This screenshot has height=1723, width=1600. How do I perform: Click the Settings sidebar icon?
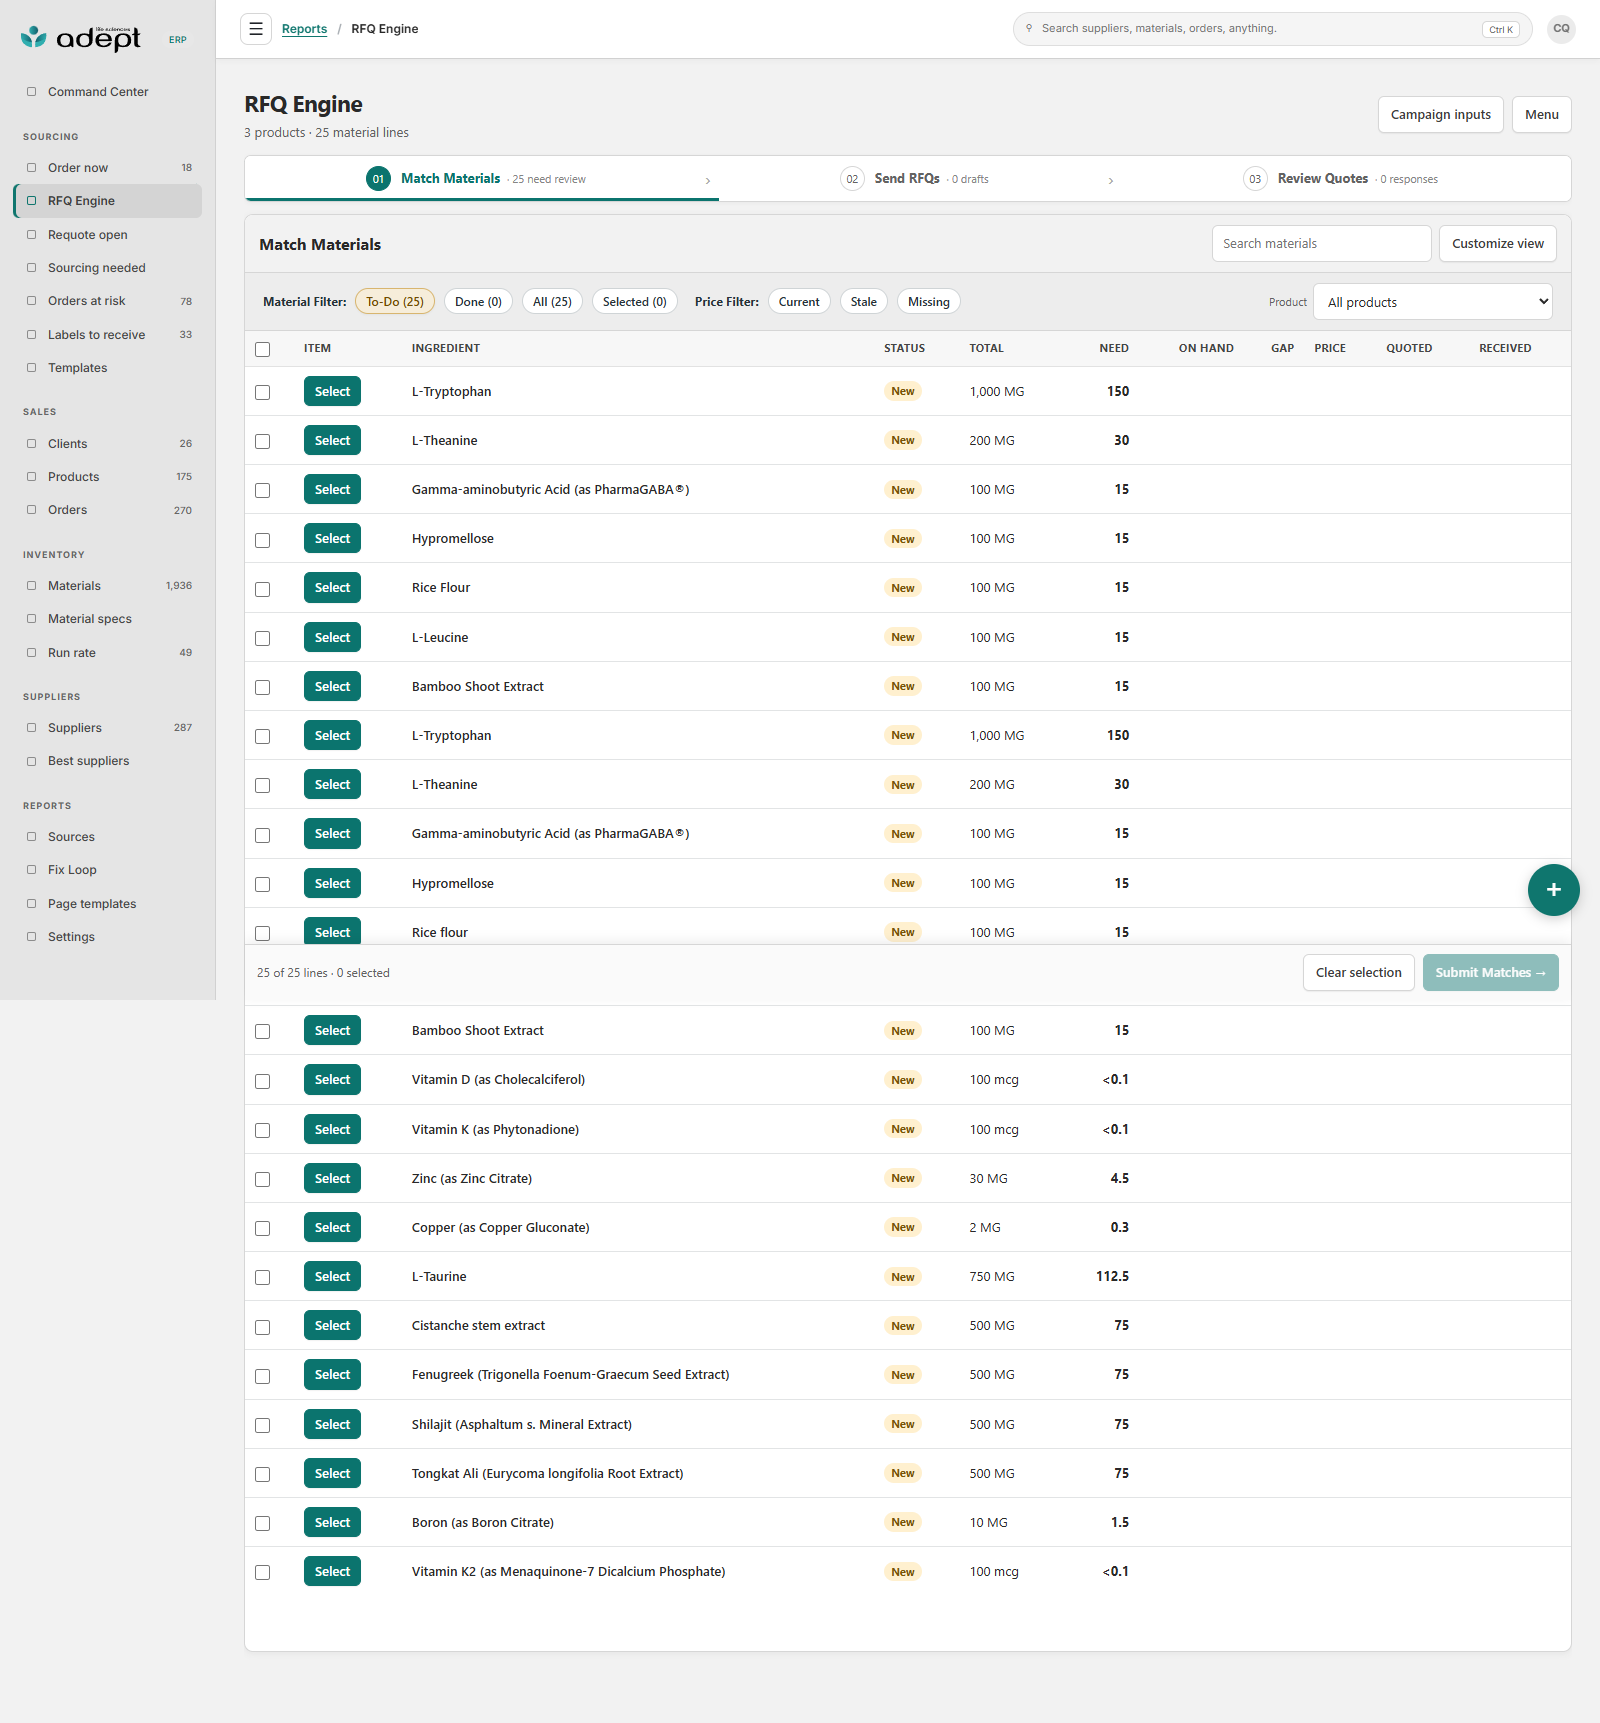(x=31, y=937)
